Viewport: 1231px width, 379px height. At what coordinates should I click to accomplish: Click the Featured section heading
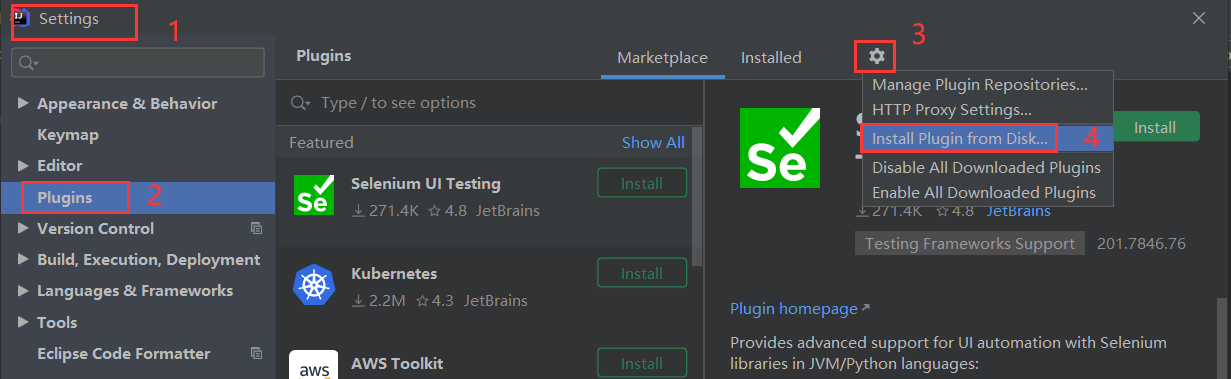(x=321, y=143)
